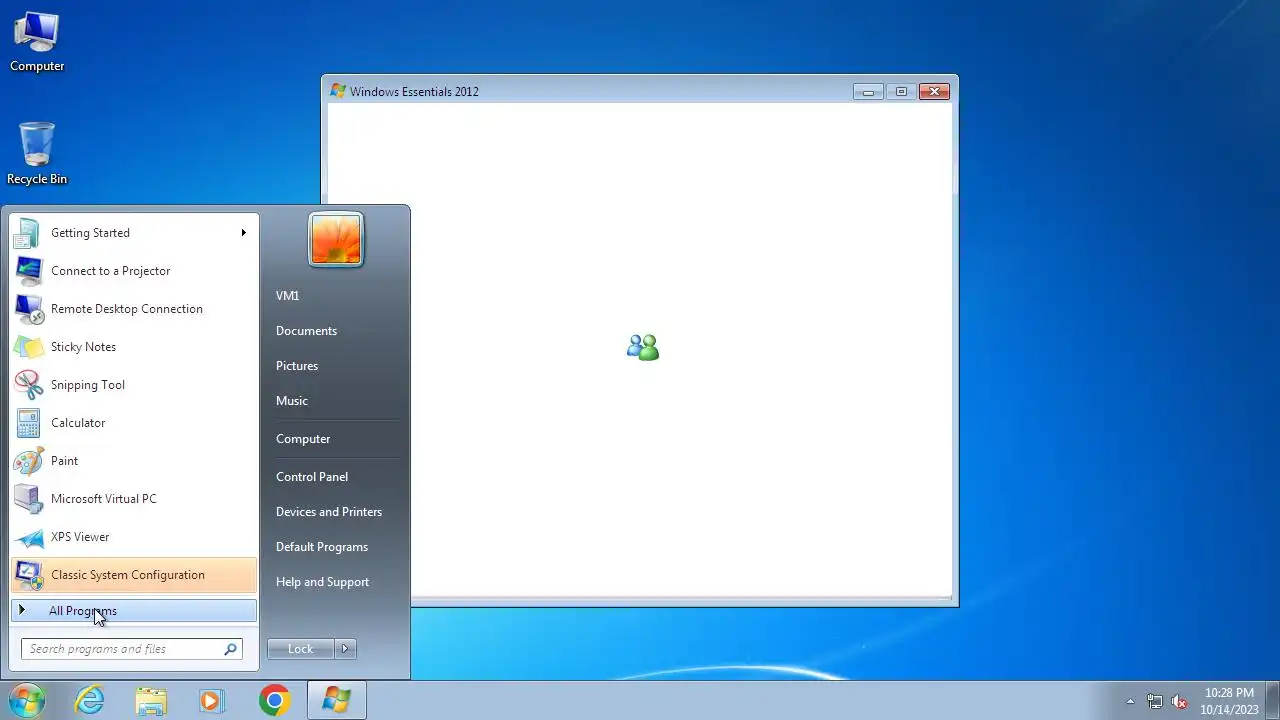This screenshot has height=720, width=1280.
Task: Click the Lock button
Action: coord(301,649)
